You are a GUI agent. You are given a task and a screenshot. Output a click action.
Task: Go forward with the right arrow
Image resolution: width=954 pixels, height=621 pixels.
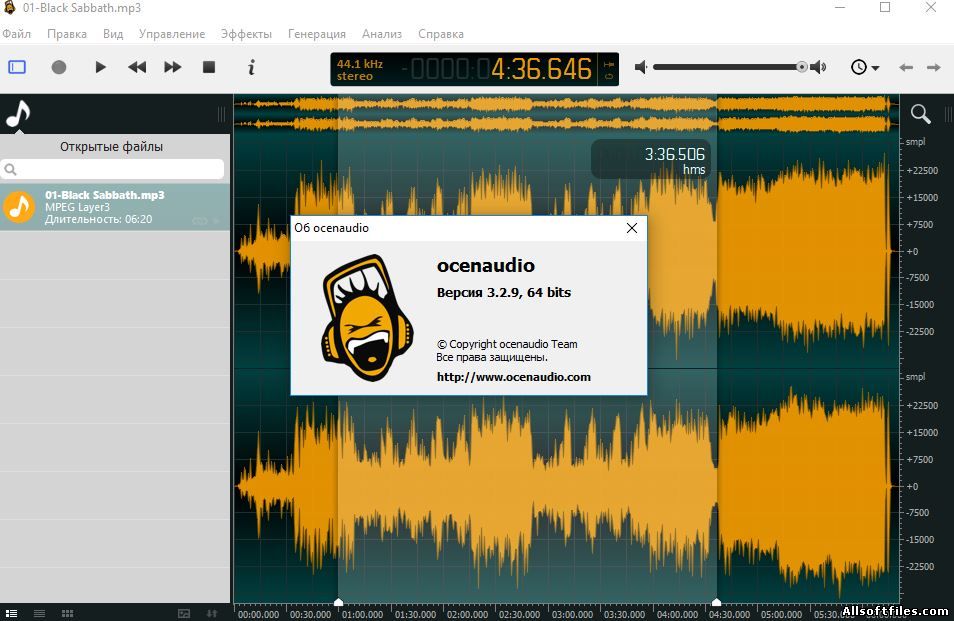(x=934, y=68)
